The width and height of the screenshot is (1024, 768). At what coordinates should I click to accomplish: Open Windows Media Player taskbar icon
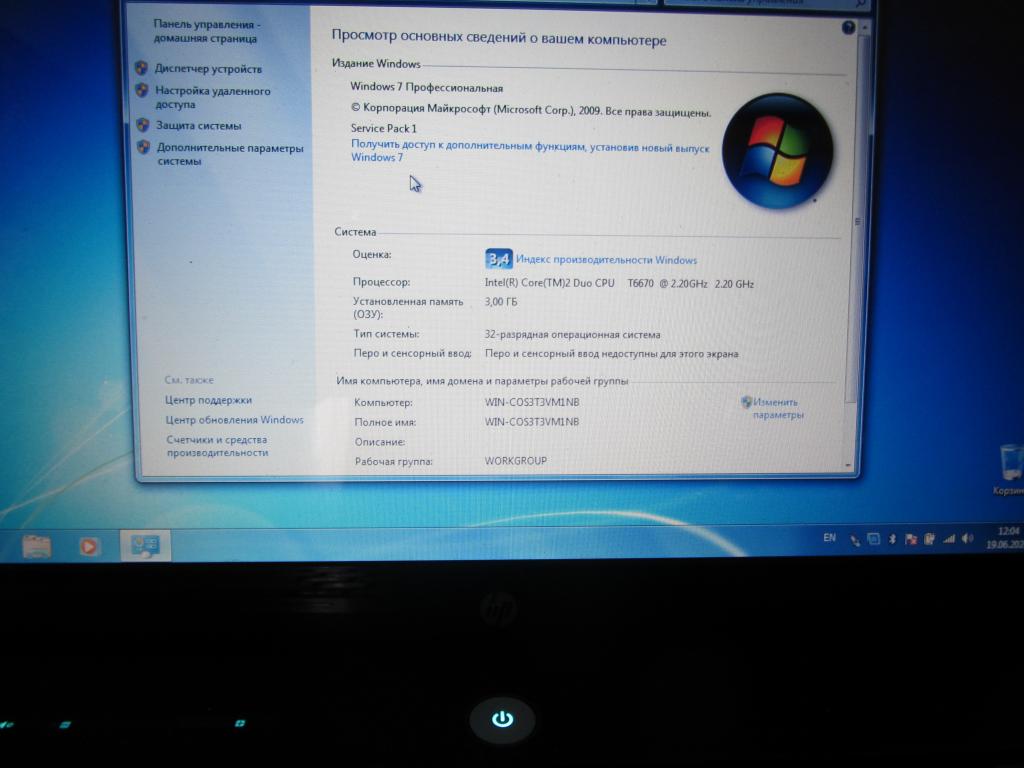[89, 546]
